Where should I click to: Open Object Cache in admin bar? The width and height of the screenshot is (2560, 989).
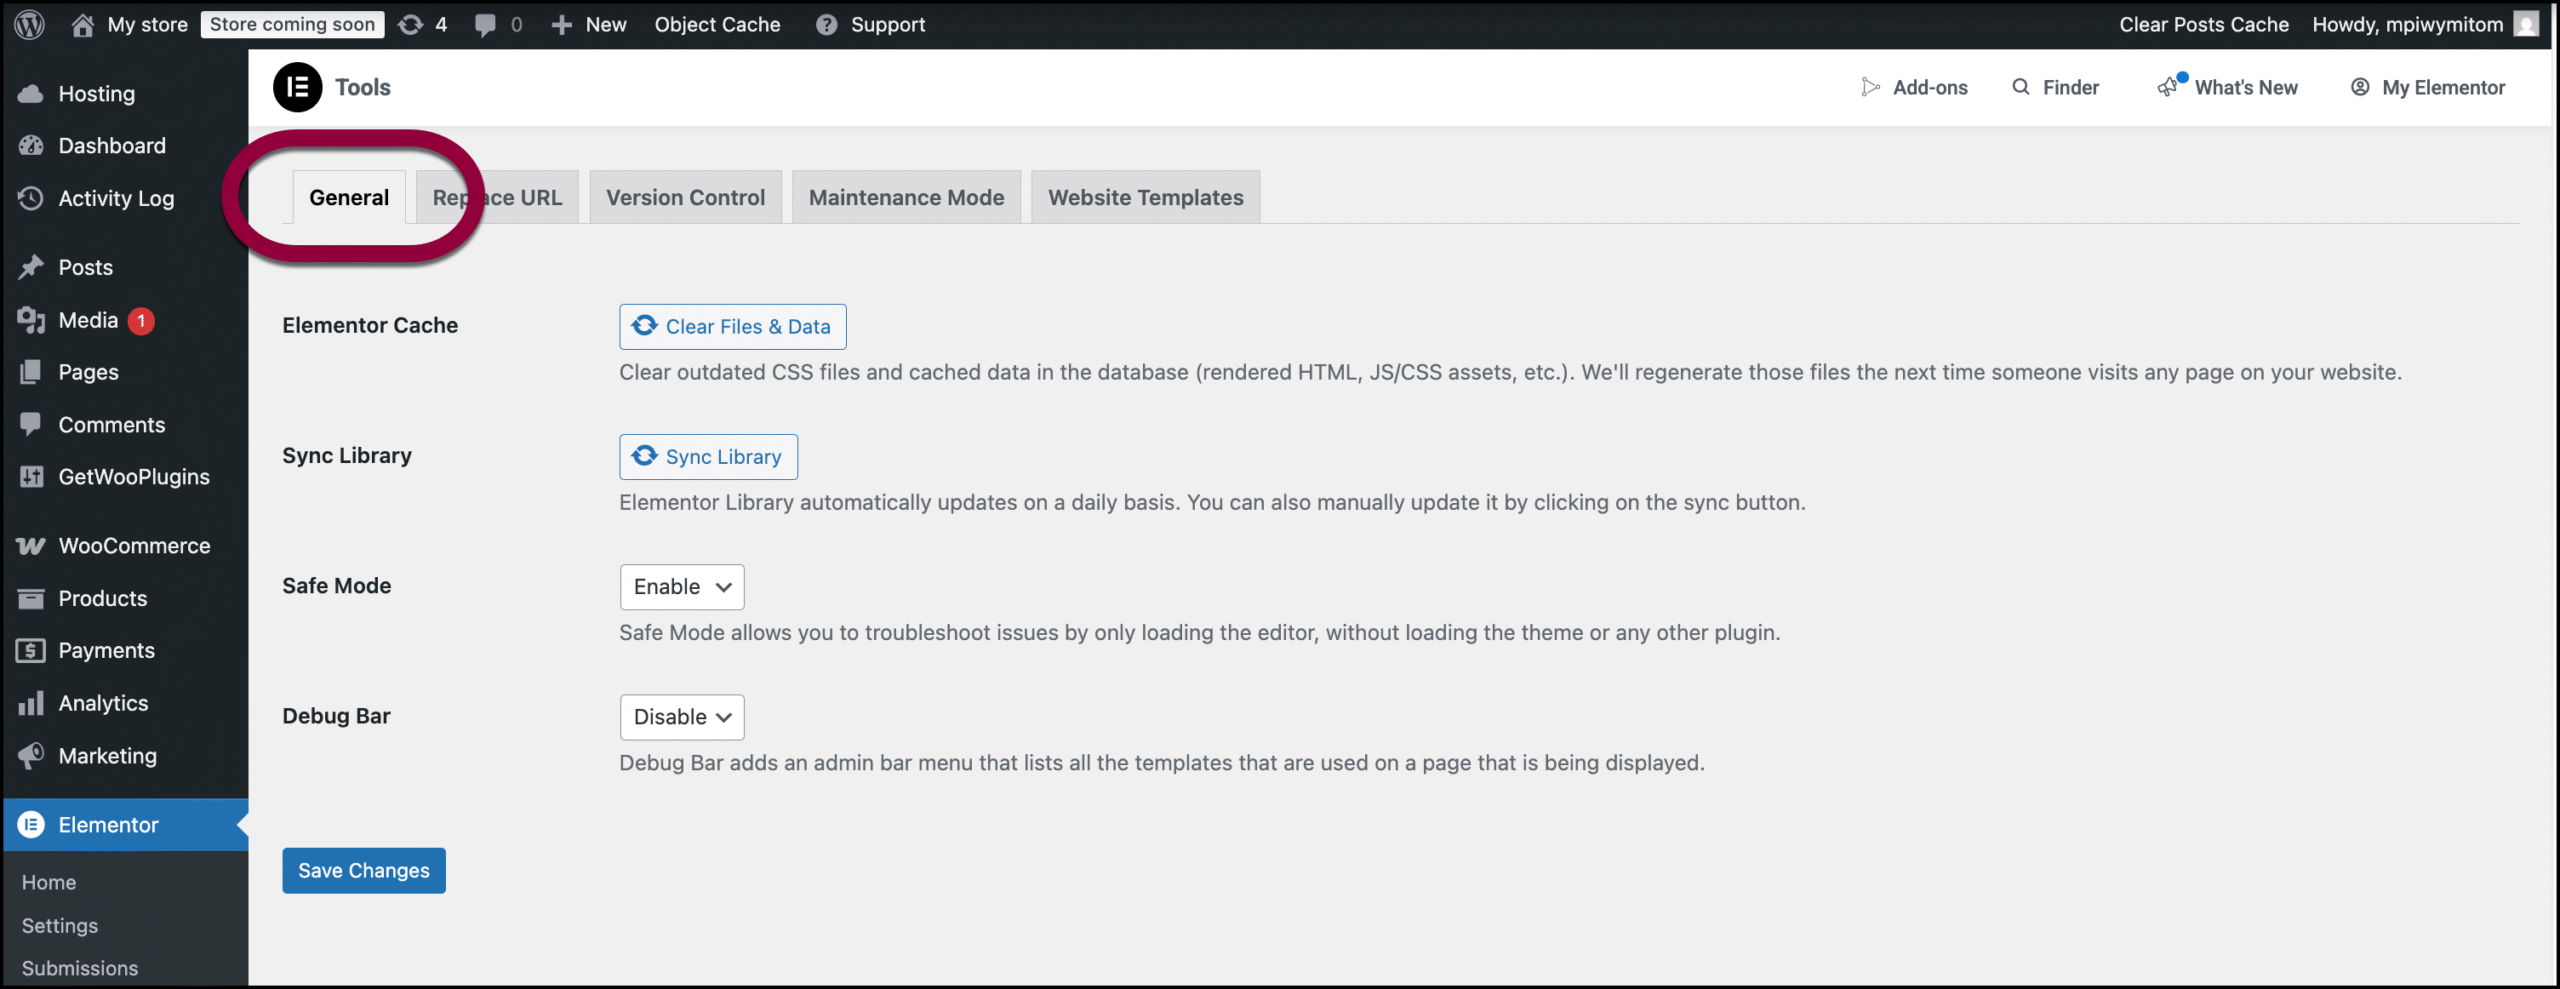[717, 24]
